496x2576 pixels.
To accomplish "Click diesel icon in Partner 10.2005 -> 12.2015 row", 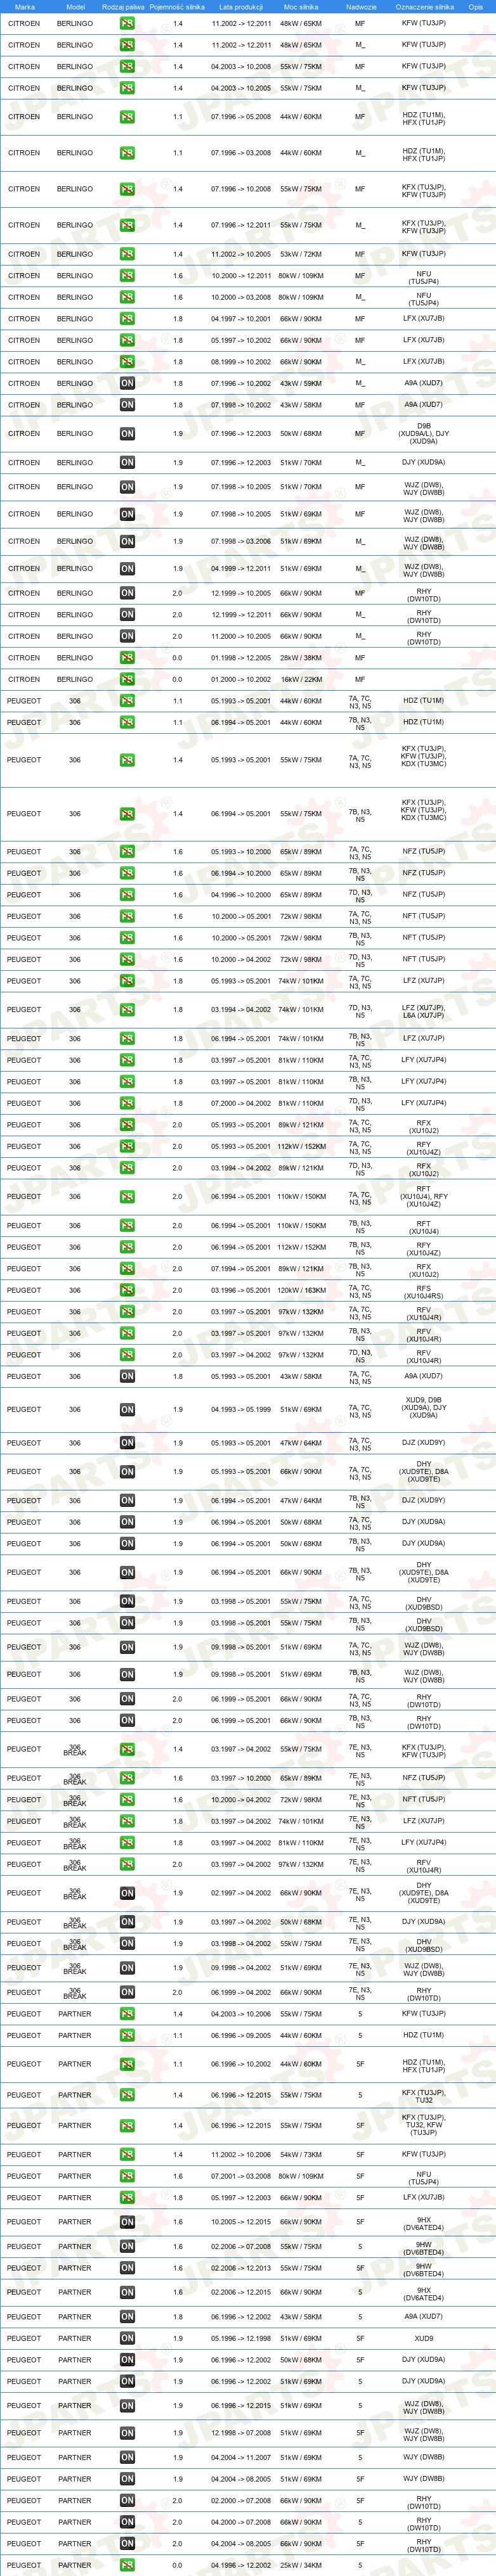I will [127, 2222].
